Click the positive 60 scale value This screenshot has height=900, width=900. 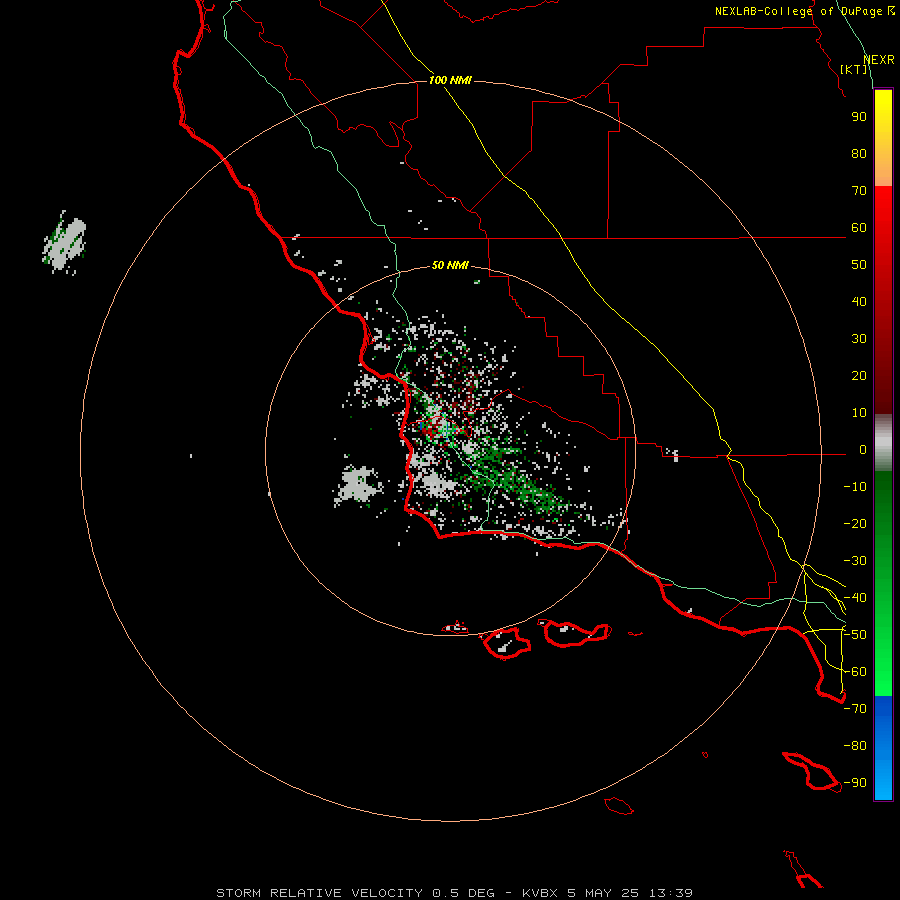point(859,228)
